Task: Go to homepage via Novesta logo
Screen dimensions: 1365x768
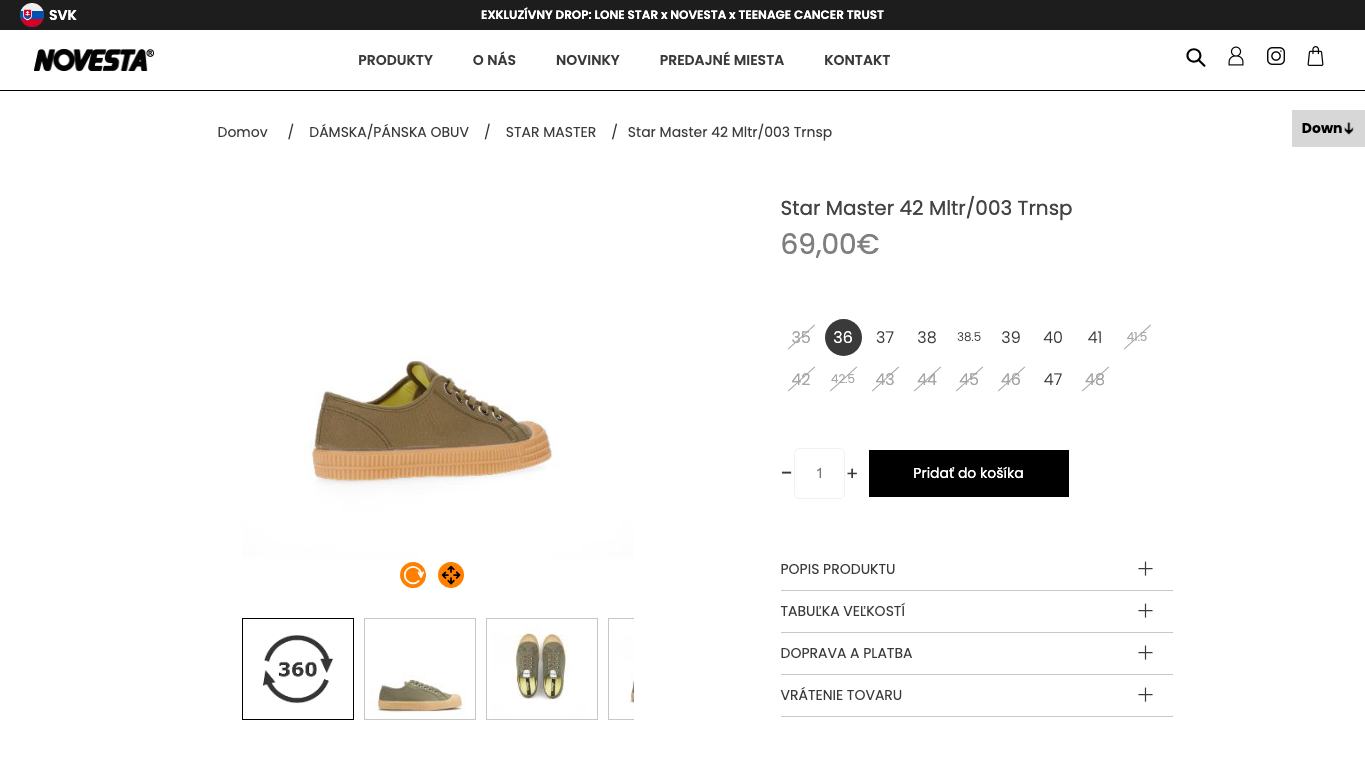Action: [94, 60]
